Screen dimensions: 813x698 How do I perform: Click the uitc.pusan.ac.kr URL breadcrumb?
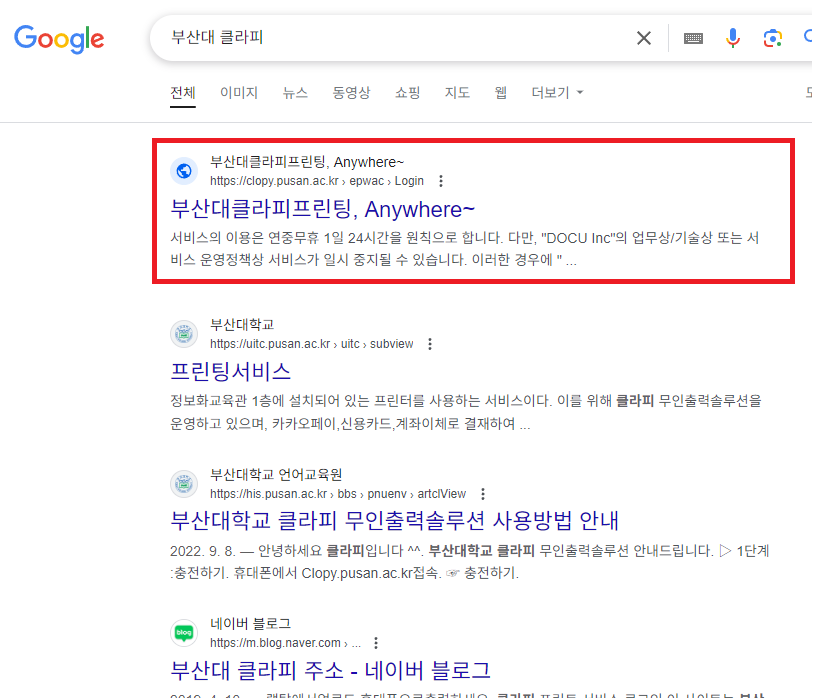click(x=312, y=344)
